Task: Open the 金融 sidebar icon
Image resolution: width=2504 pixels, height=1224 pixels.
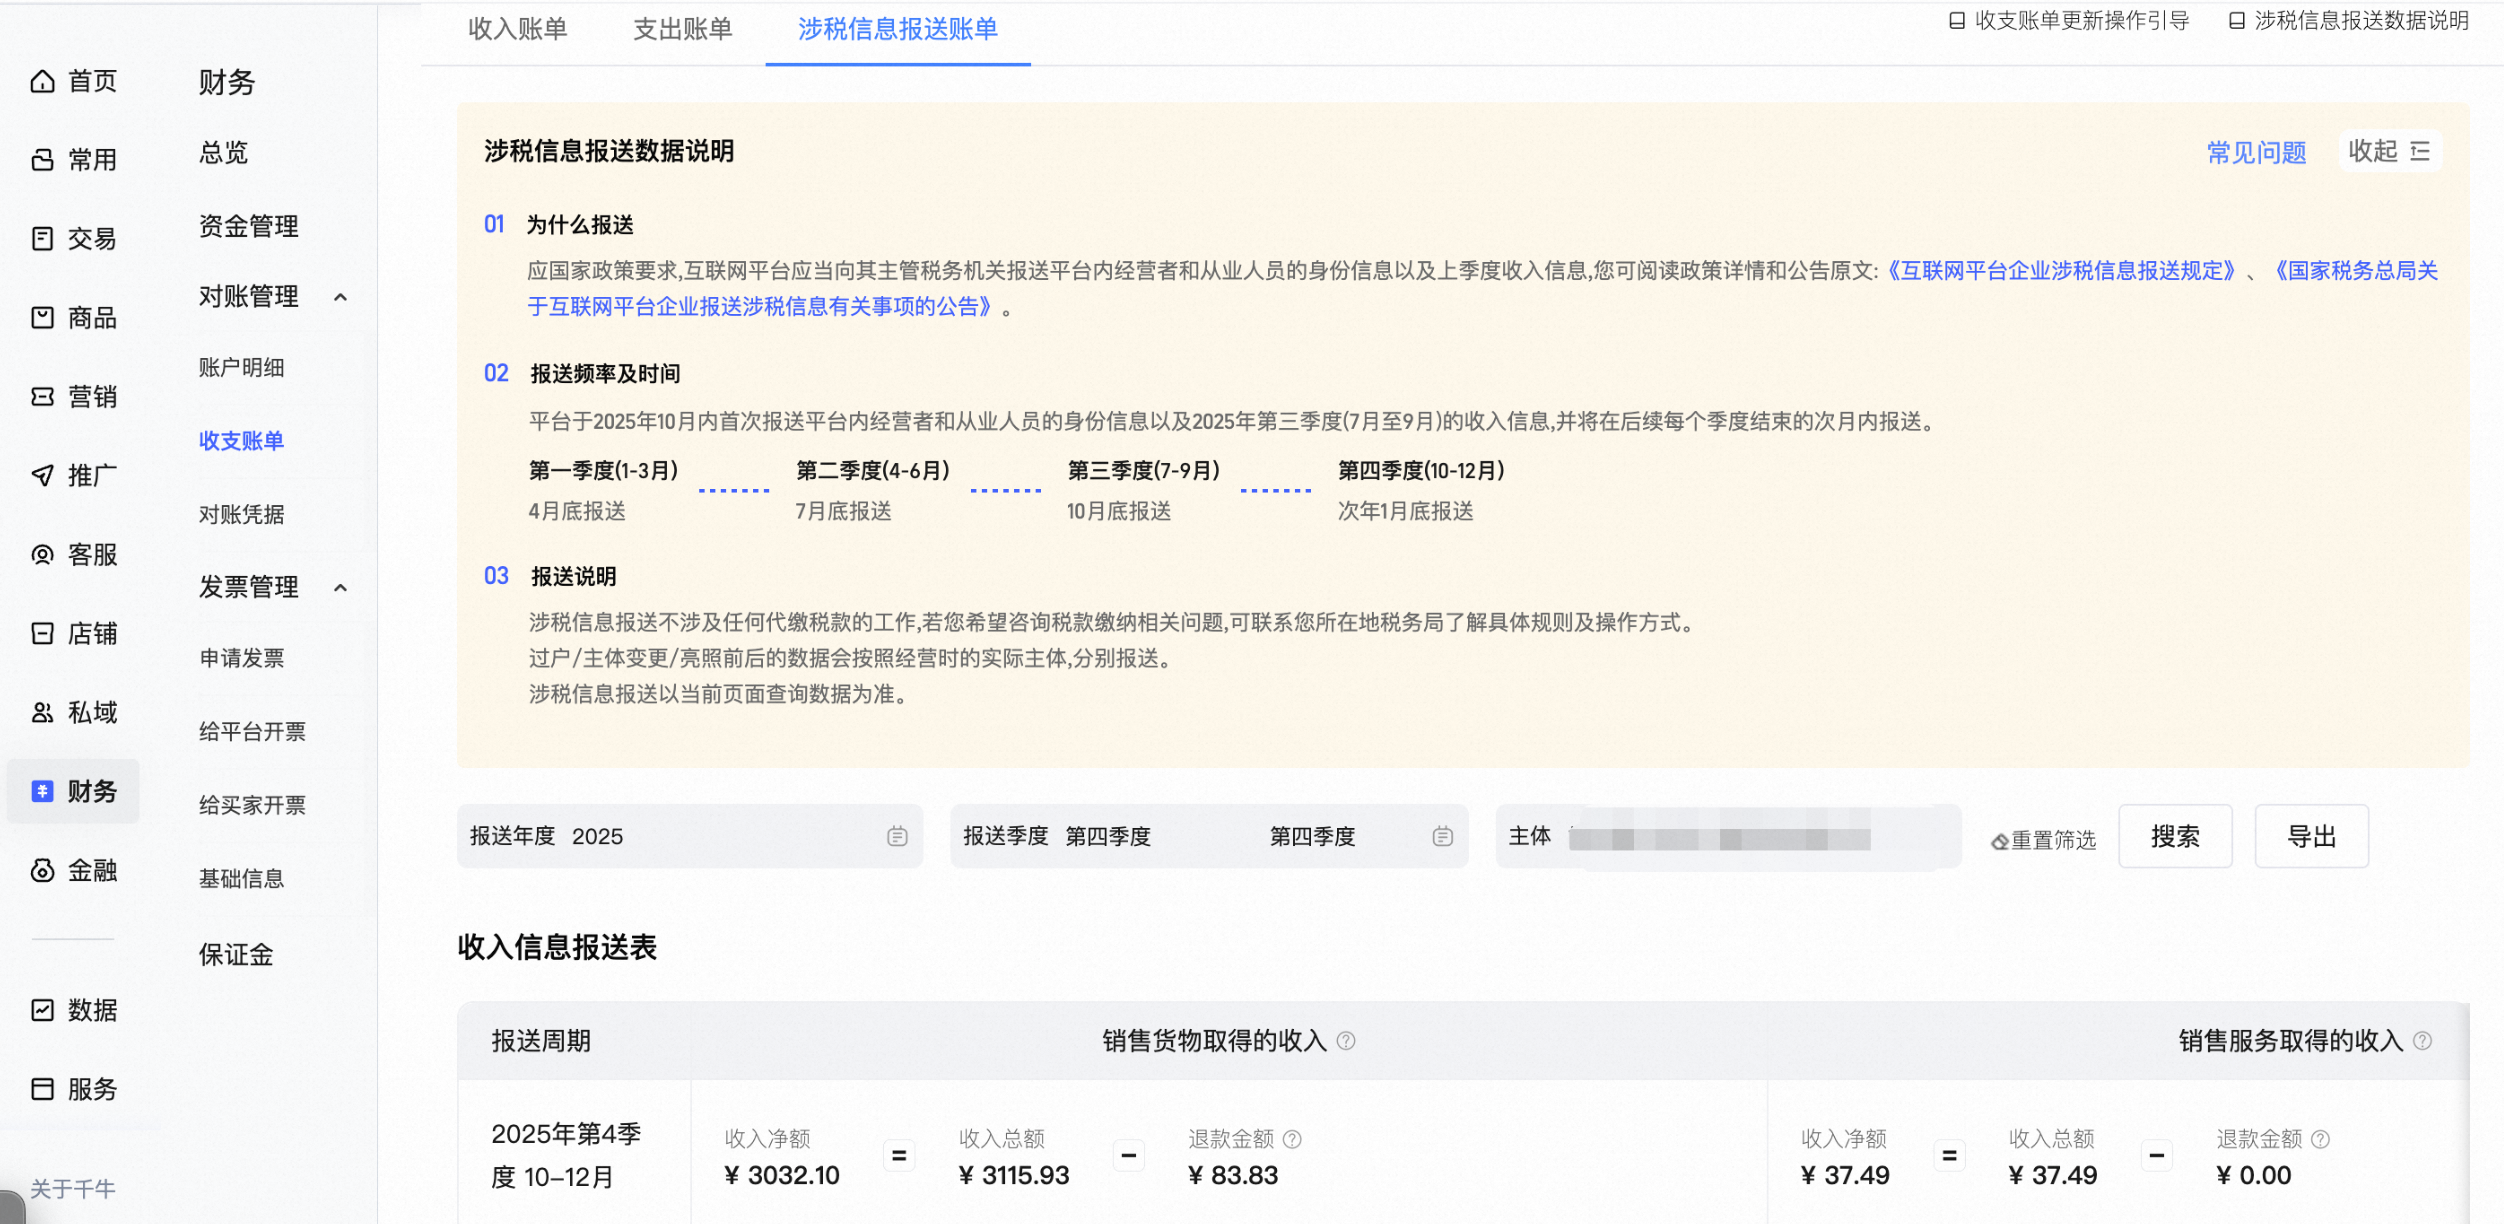Action: coord(42,870)
